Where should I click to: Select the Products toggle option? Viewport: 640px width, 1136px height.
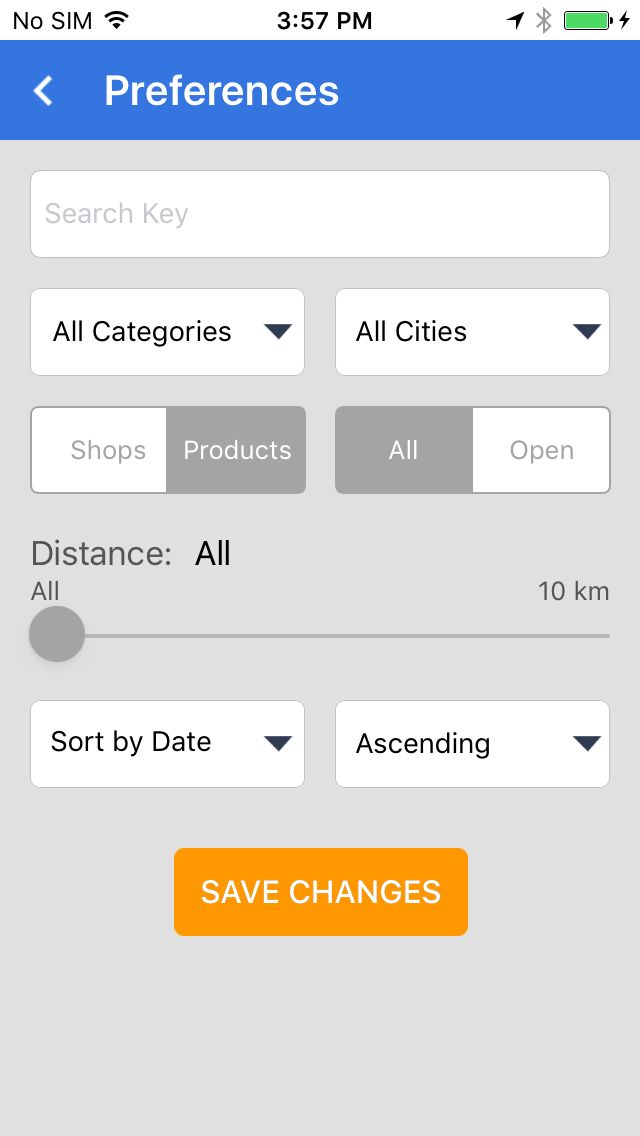pyautogui.click(x=237, y=450)
